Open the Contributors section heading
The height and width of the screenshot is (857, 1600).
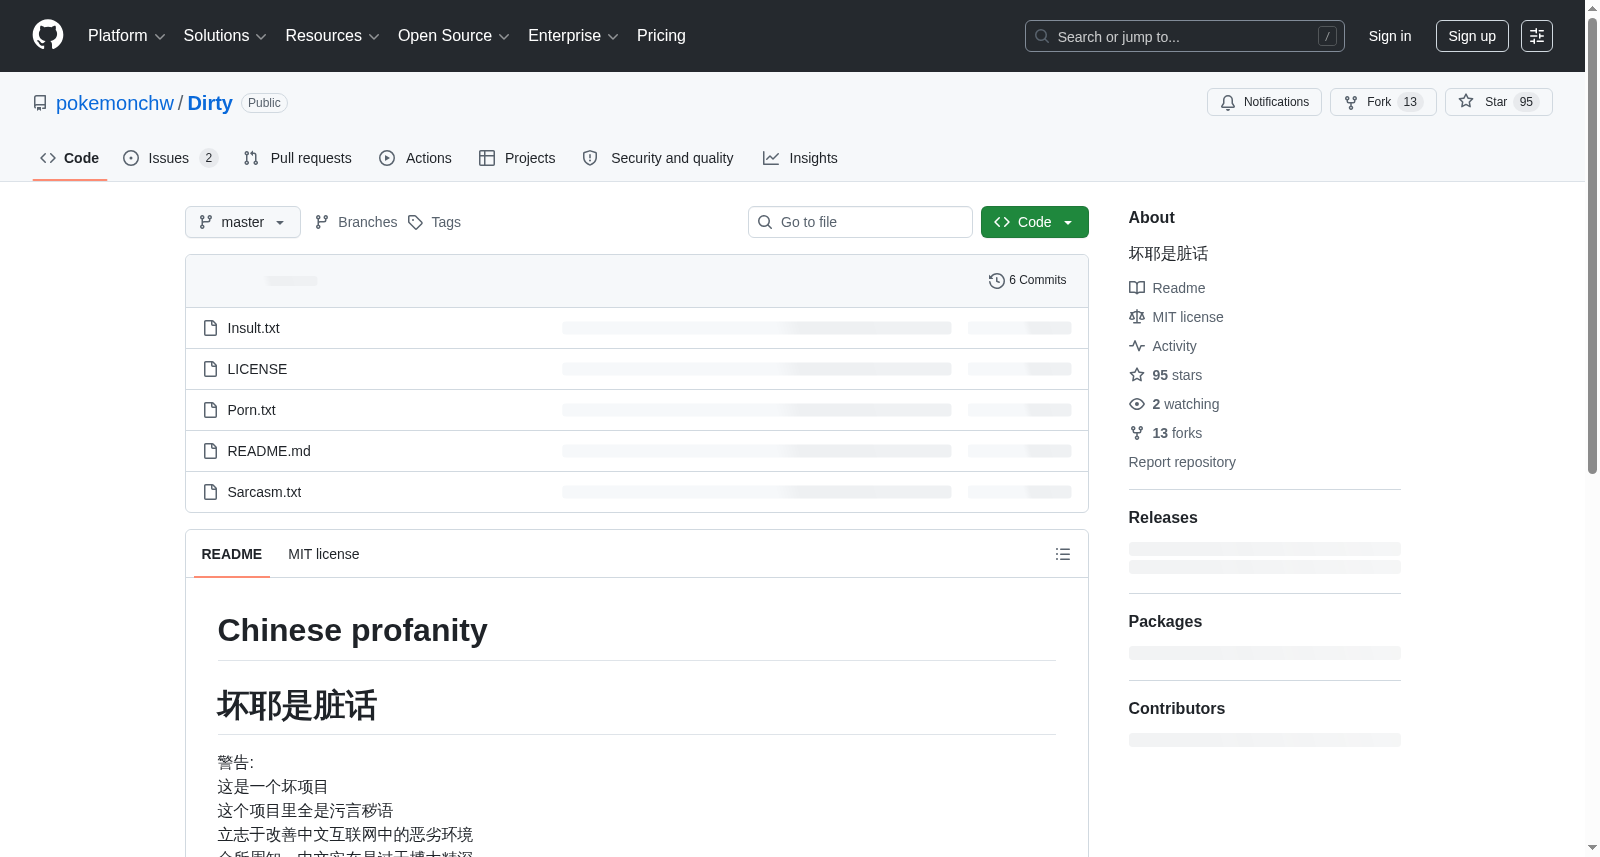click(1177, 708)
